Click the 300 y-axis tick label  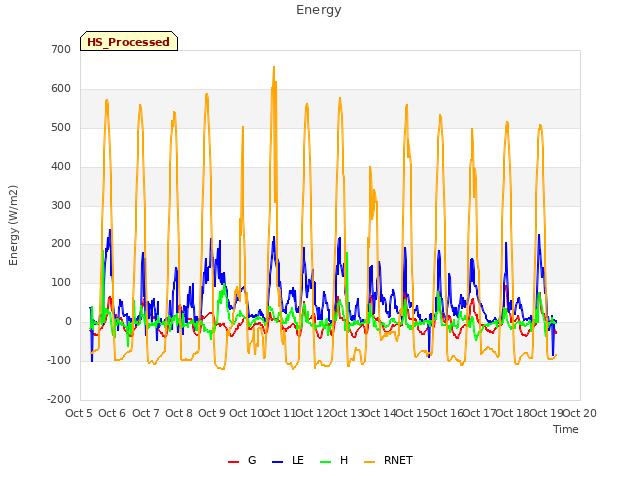point(61,205)
